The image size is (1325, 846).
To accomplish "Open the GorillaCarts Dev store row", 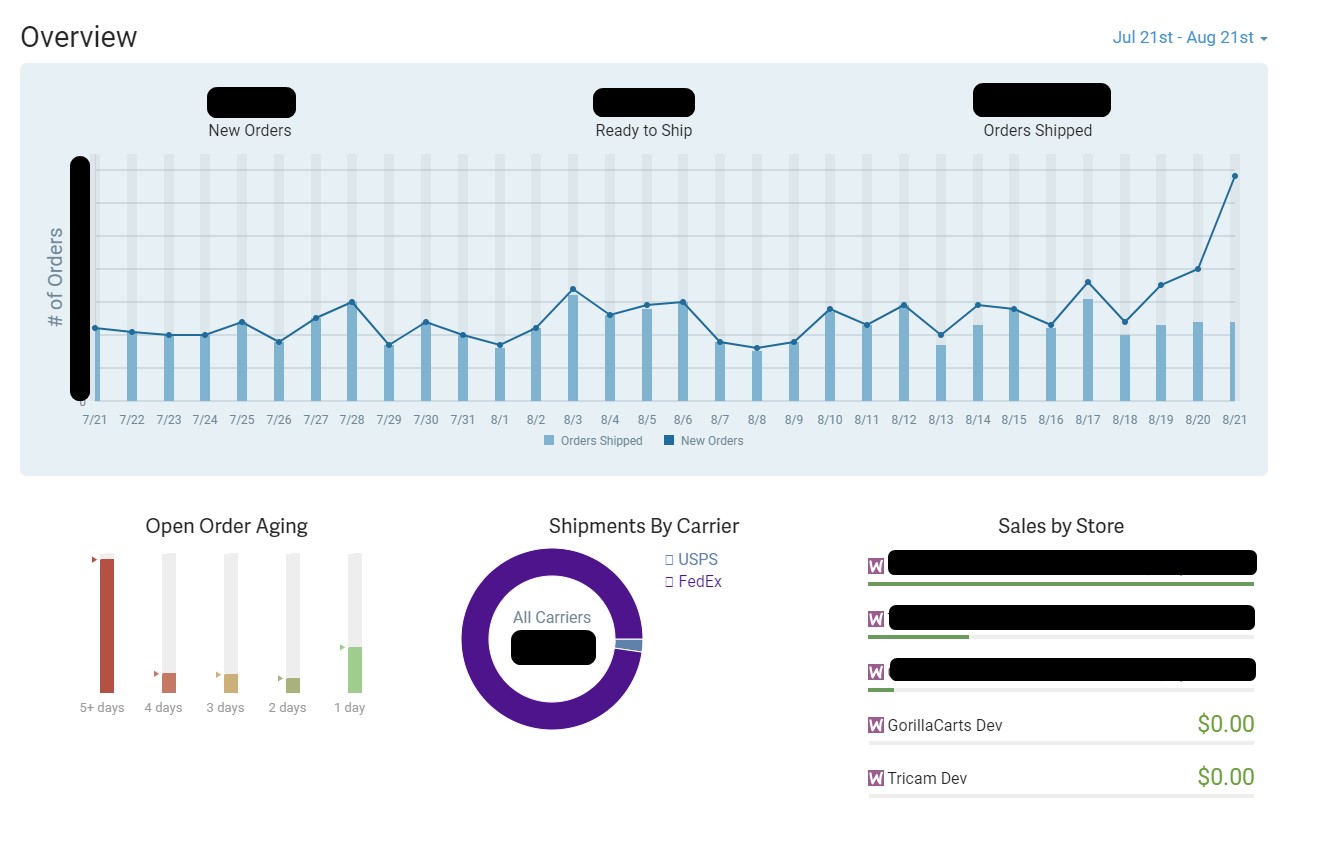I will pos(1061,727).
